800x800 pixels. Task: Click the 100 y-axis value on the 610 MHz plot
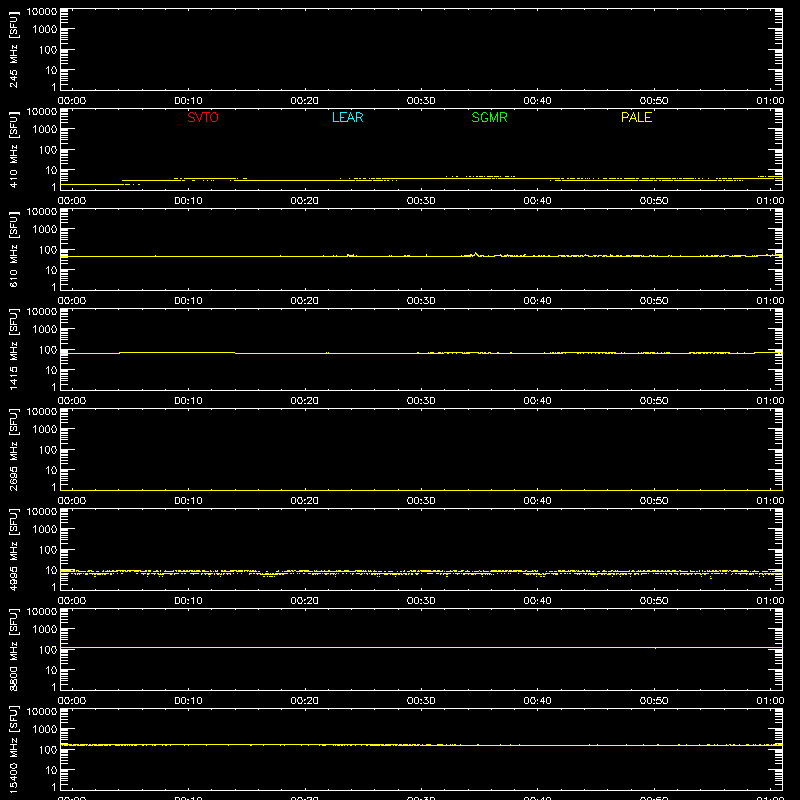click(x=48, y=250)
